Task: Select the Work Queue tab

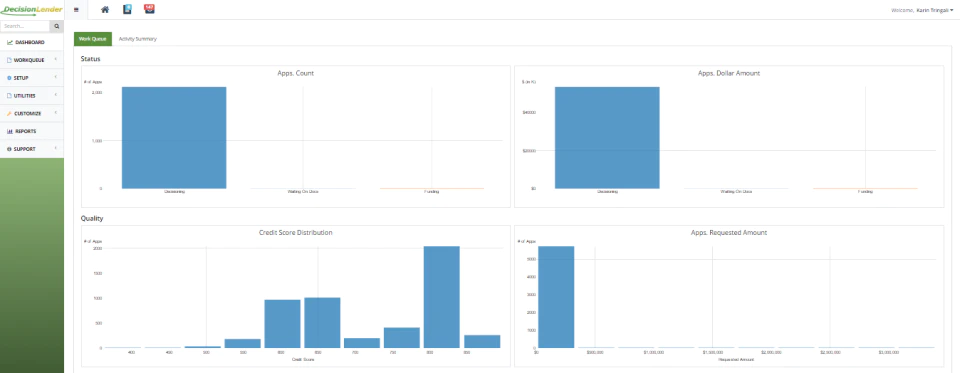Action: 93,39
